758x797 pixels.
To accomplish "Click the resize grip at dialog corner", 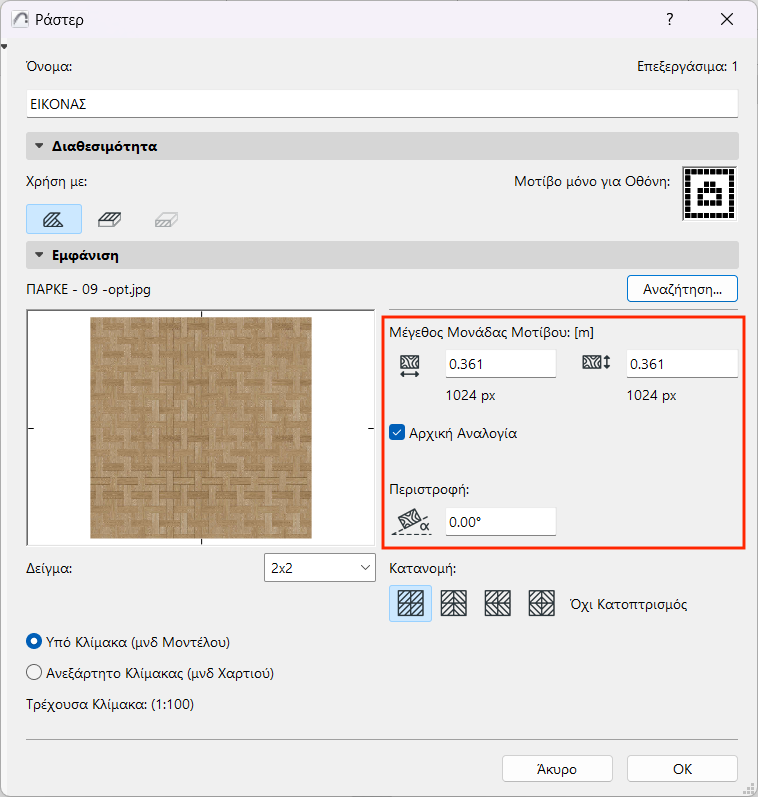I will [749, 788].
